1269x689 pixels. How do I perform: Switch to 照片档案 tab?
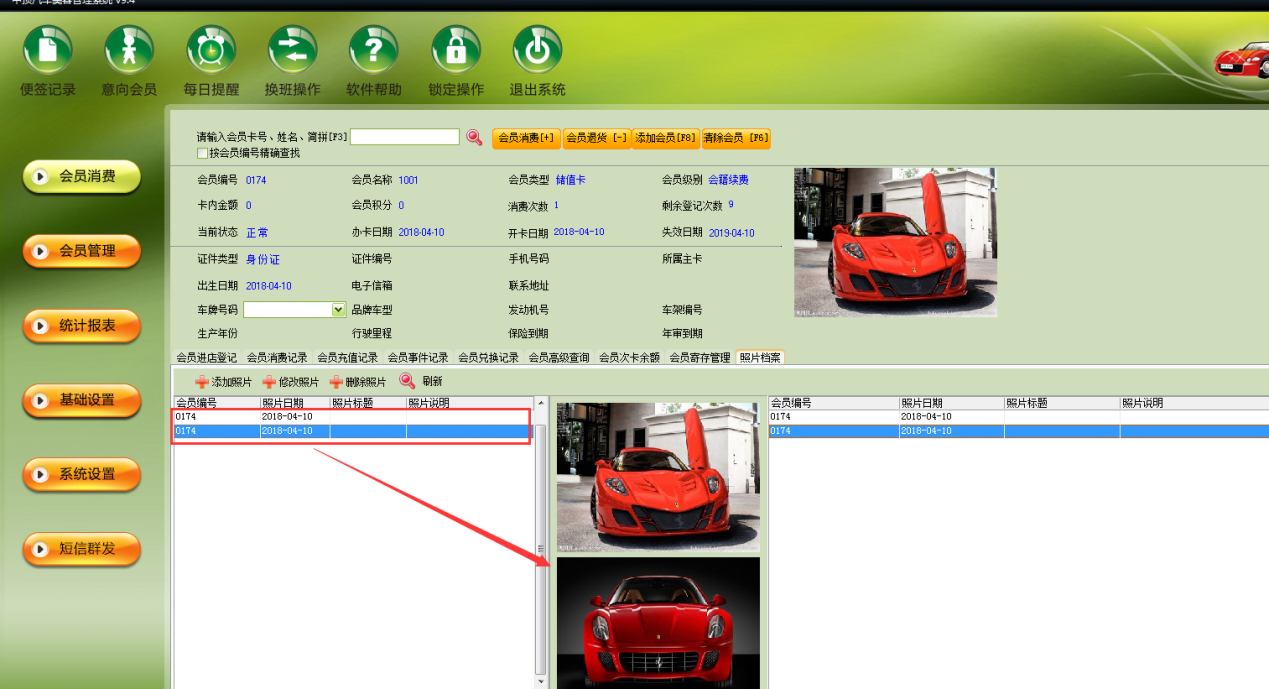click(760, 358)
